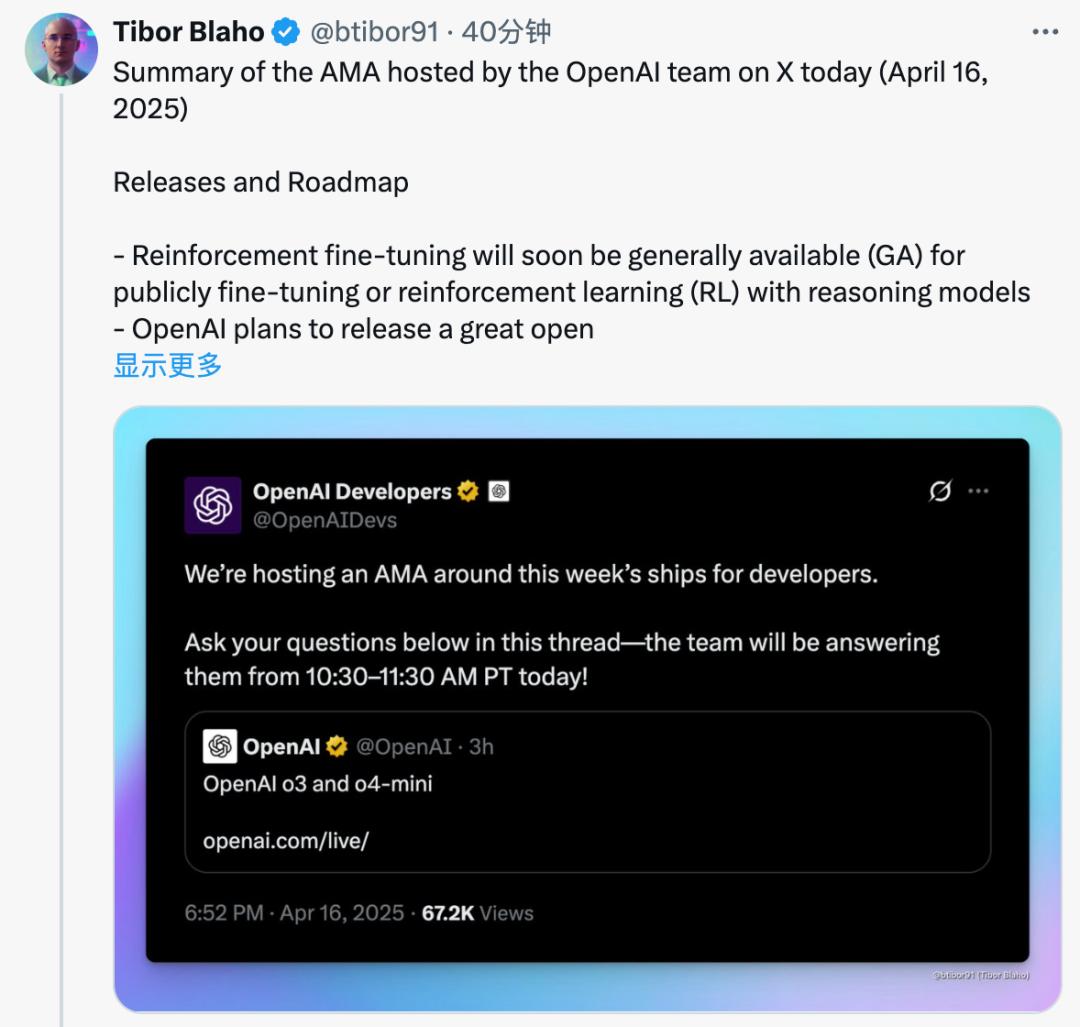Click the Tibor Blaho display name
1080x1027 pixels.
(x=188, y=32)
